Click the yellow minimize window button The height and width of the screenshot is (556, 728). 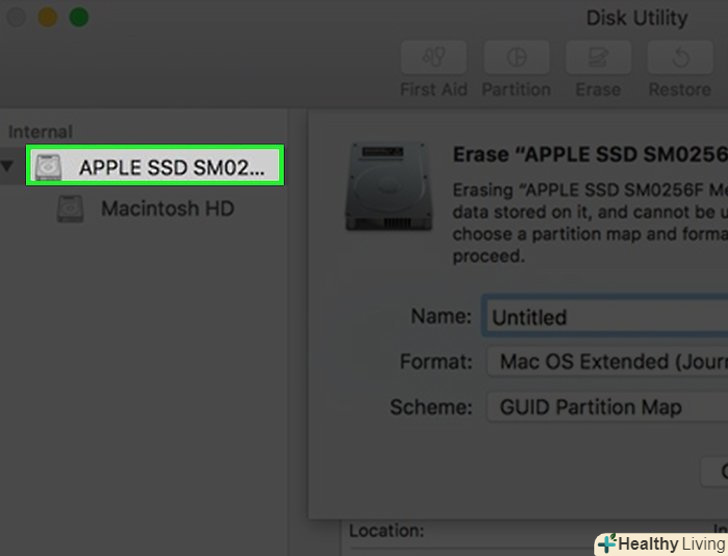coord(47,18)
